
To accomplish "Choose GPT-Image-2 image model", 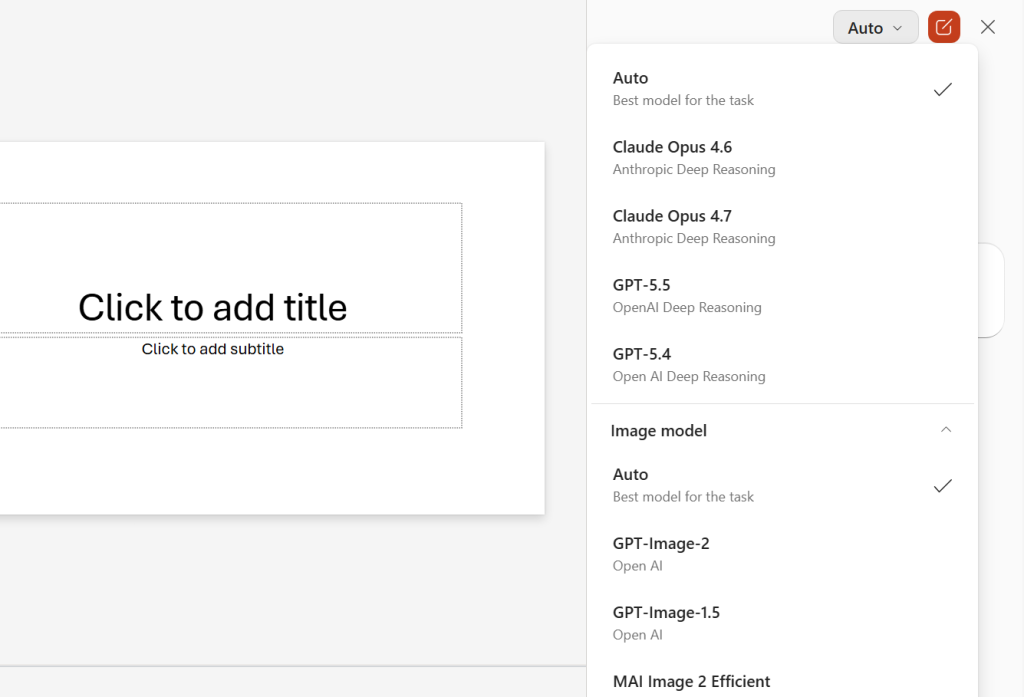I will [782, 554].
